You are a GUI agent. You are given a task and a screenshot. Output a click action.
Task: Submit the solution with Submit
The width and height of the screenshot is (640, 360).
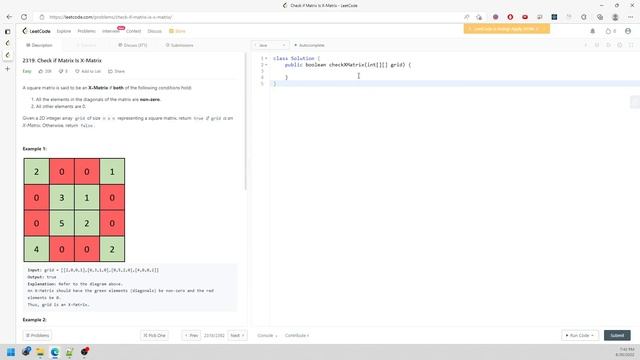tap(617, 336)
